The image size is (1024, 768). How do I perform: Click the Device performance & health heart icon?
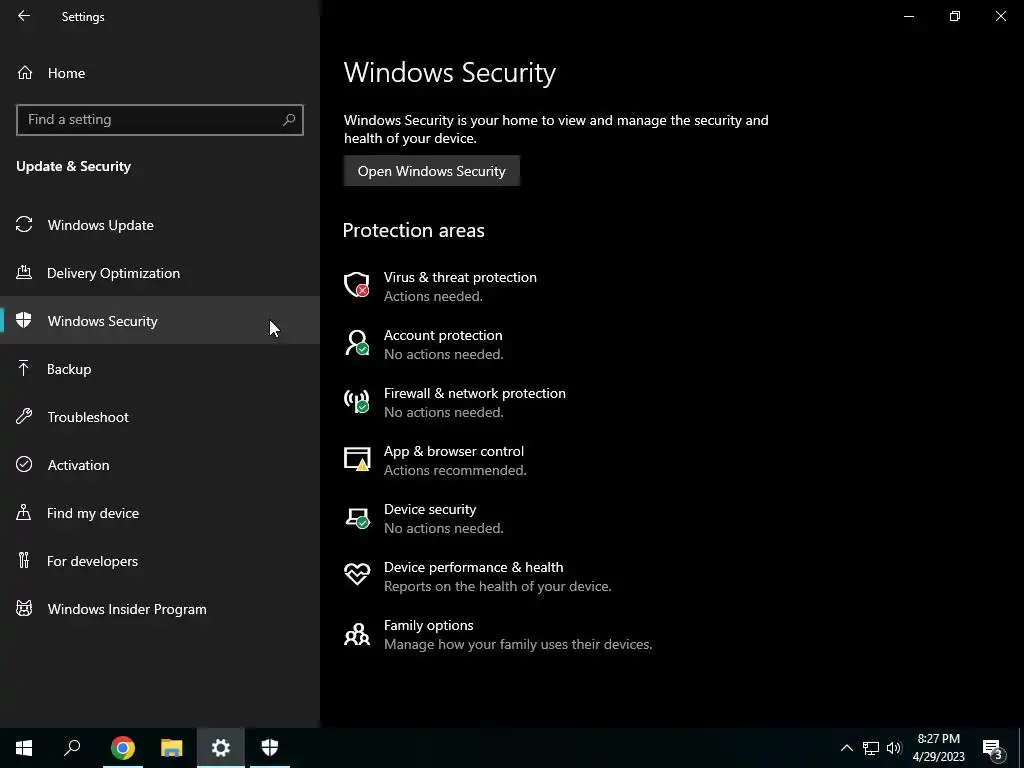pyautogui.click(x=357, y=575)
